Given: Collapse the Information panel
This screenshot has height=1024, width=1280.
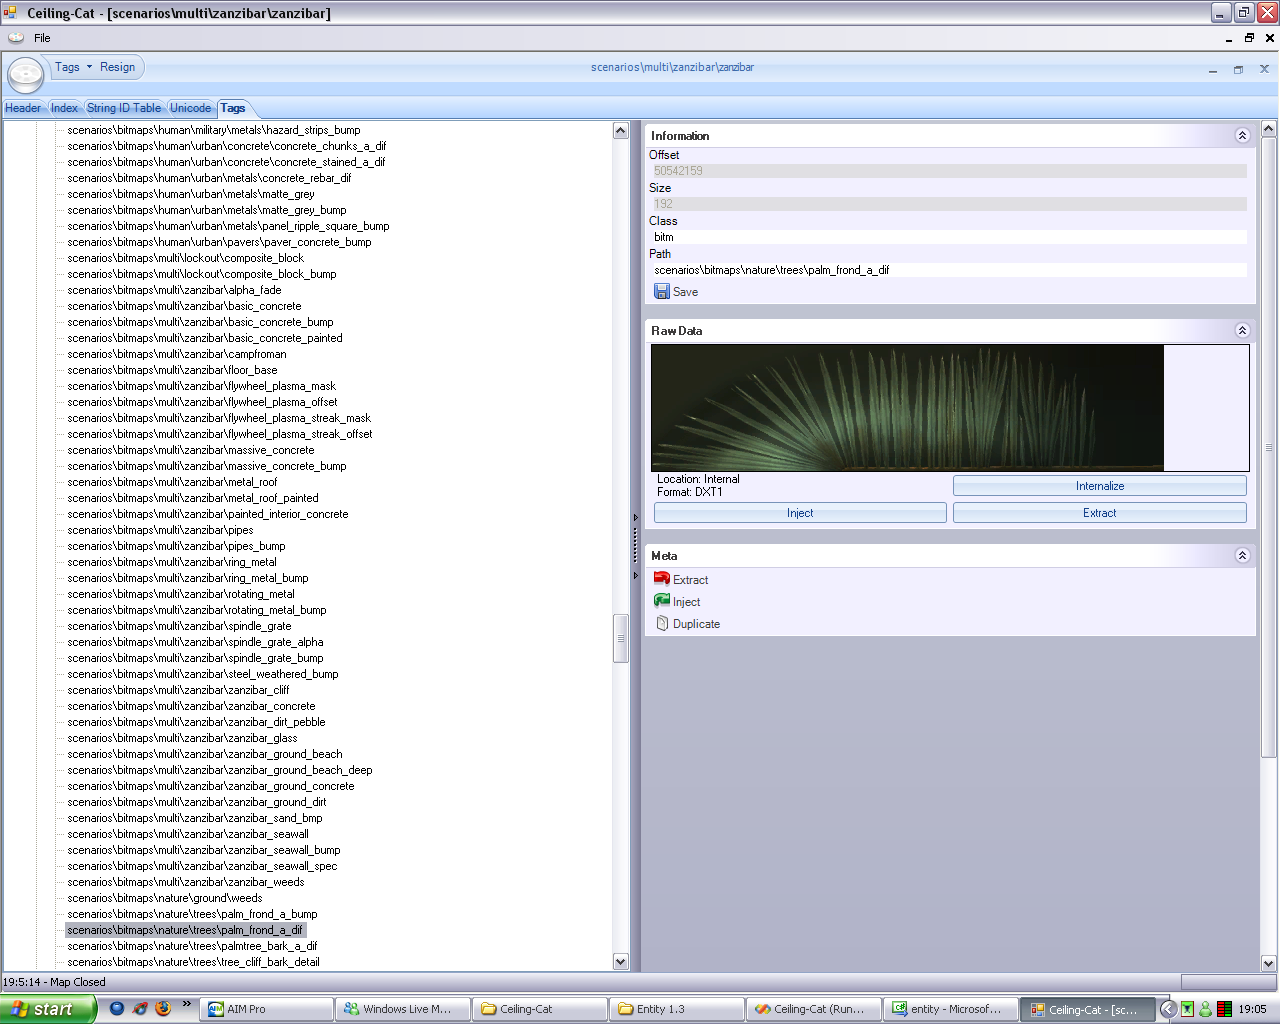Looking at the screenshot, I should pyautogui.click(x=1242, y=136).
